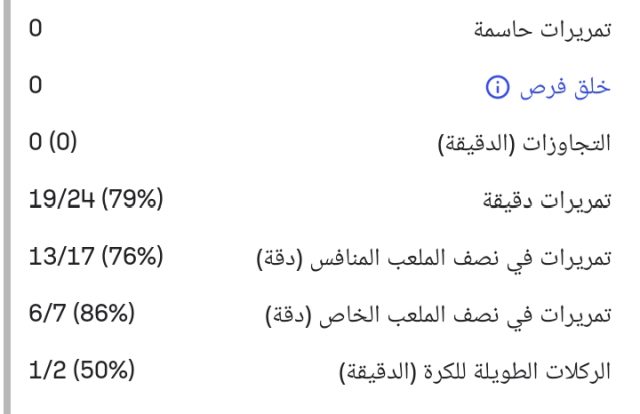Click the 0 value for خلق فرص

pos(35,87)
